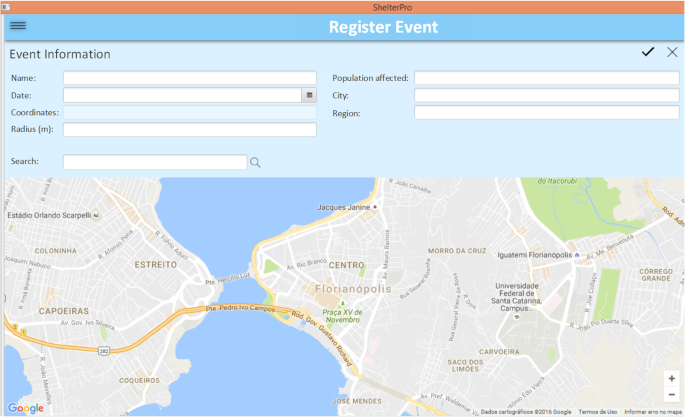Zoom out the map with minus button
This screenshot has width=685, height=417.
click(671, 394)
